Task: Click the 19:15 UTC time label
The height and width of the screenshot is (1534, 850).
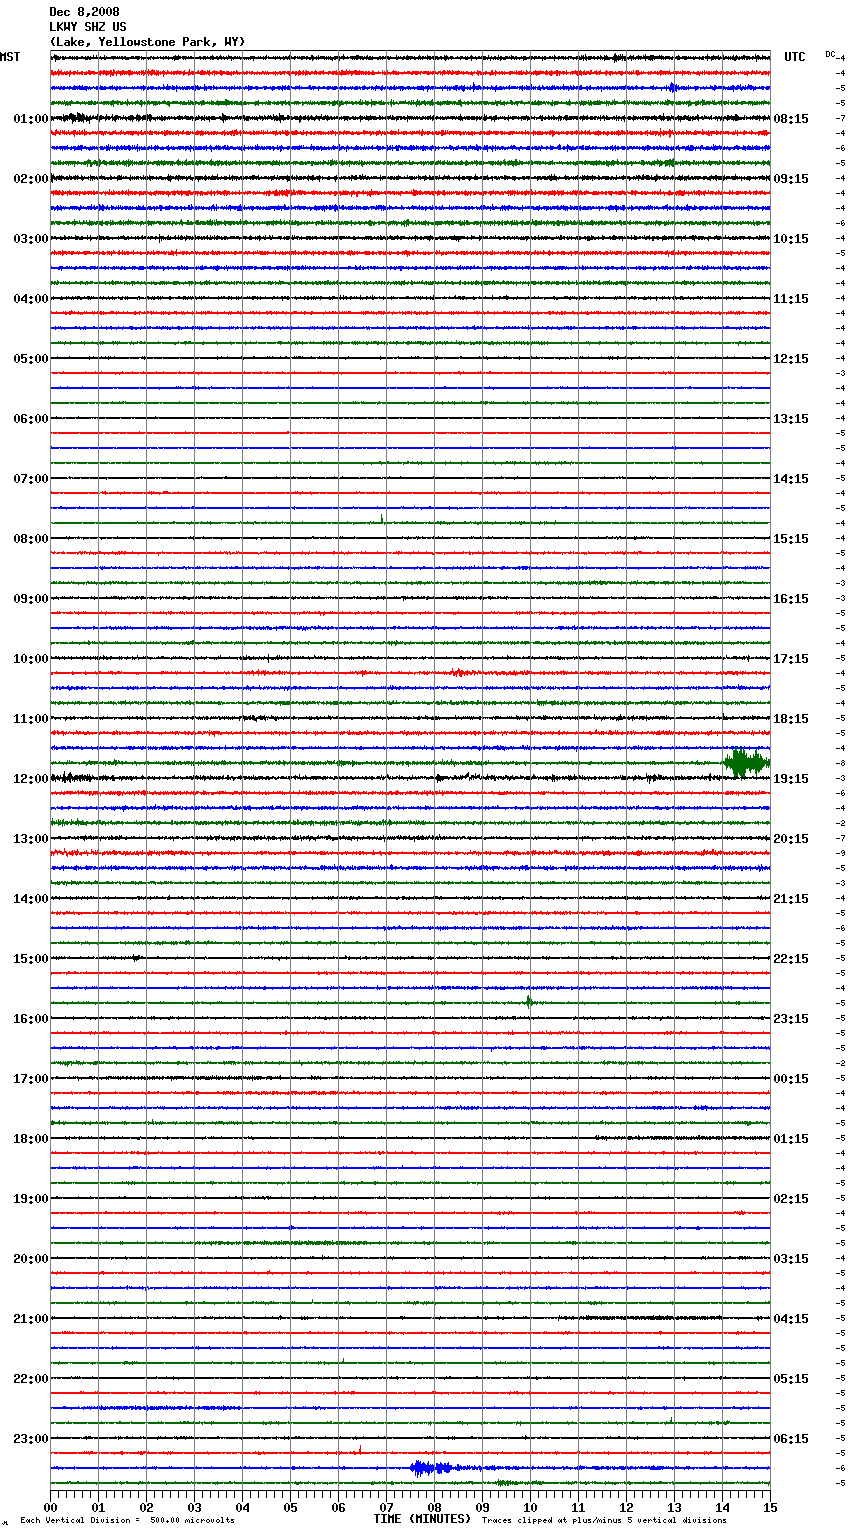Action: (791, 779)
